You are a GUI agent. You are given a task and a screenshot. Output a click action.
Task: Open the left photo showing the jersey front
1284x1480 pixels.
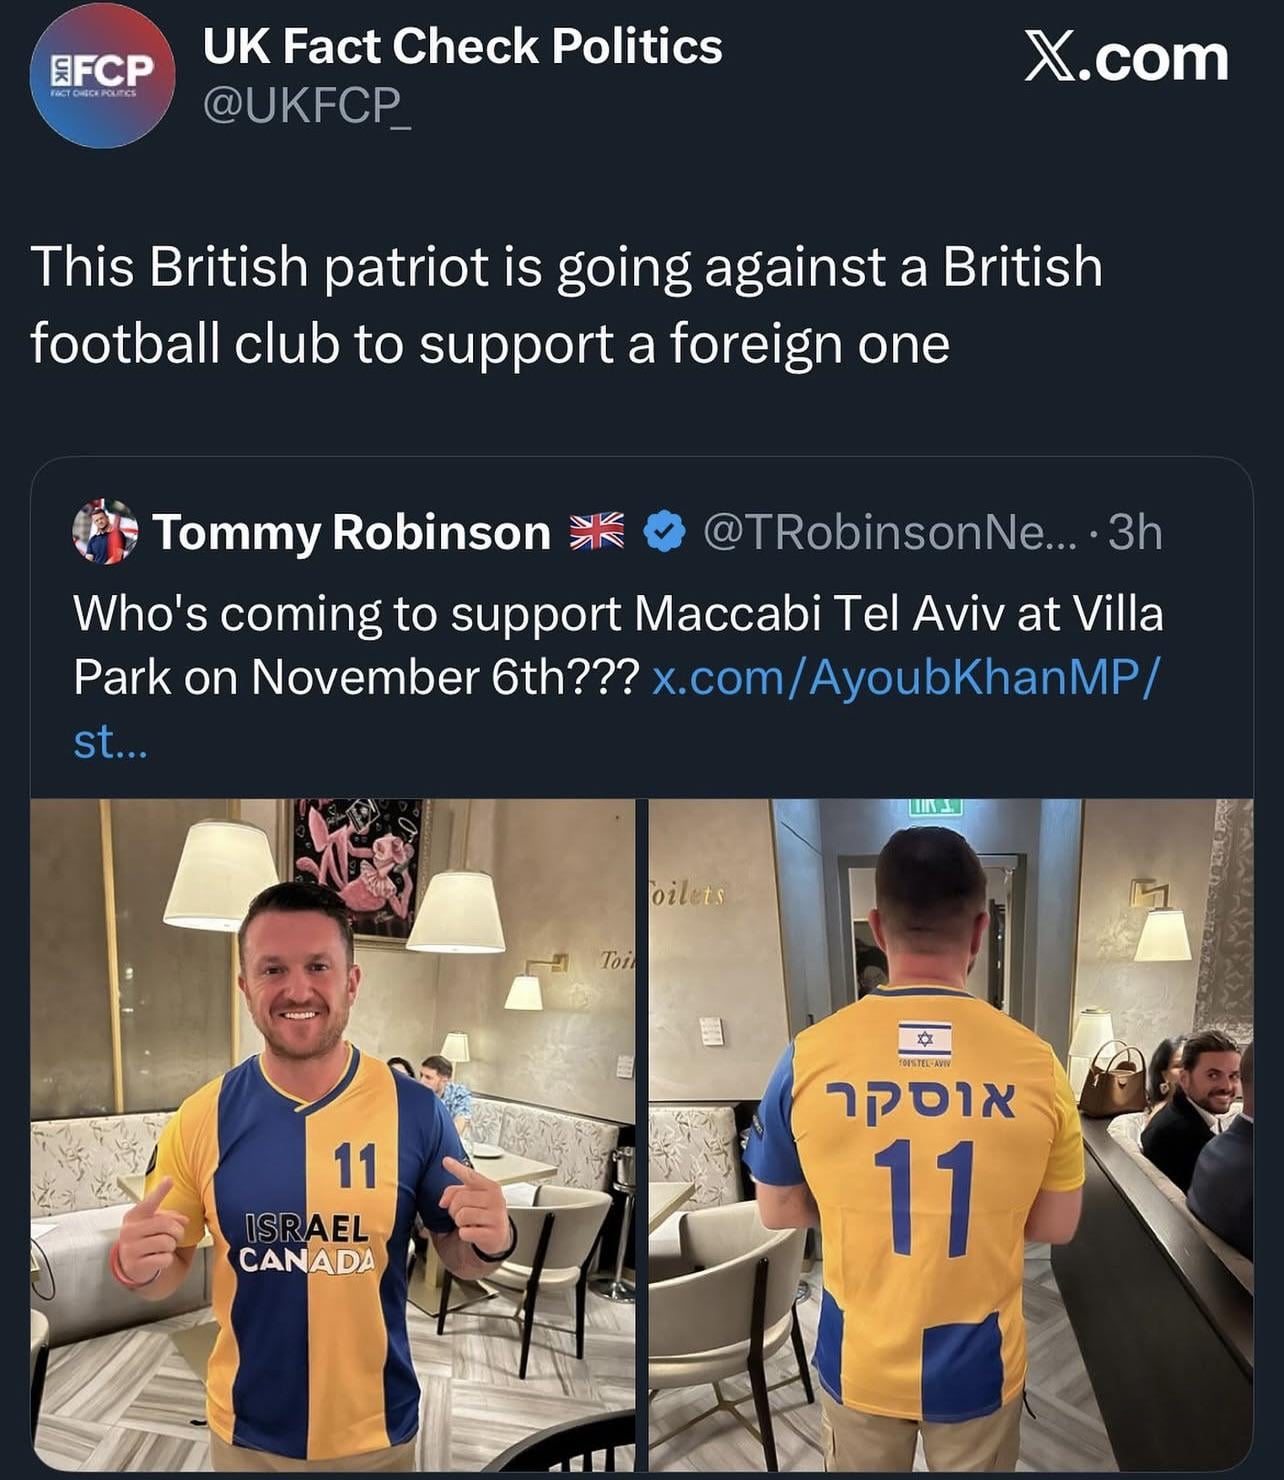tap(333, 1134)
